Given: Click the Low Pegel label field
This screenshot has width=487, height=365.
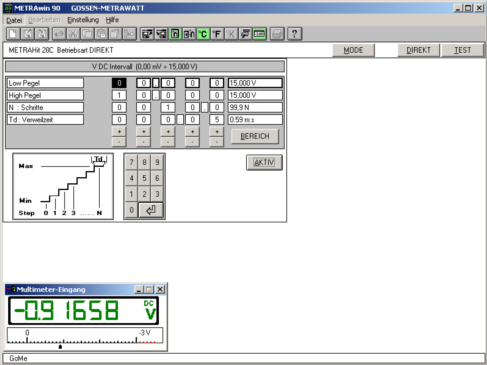Looking at the screenshot, I should click(x=45, y=83).
